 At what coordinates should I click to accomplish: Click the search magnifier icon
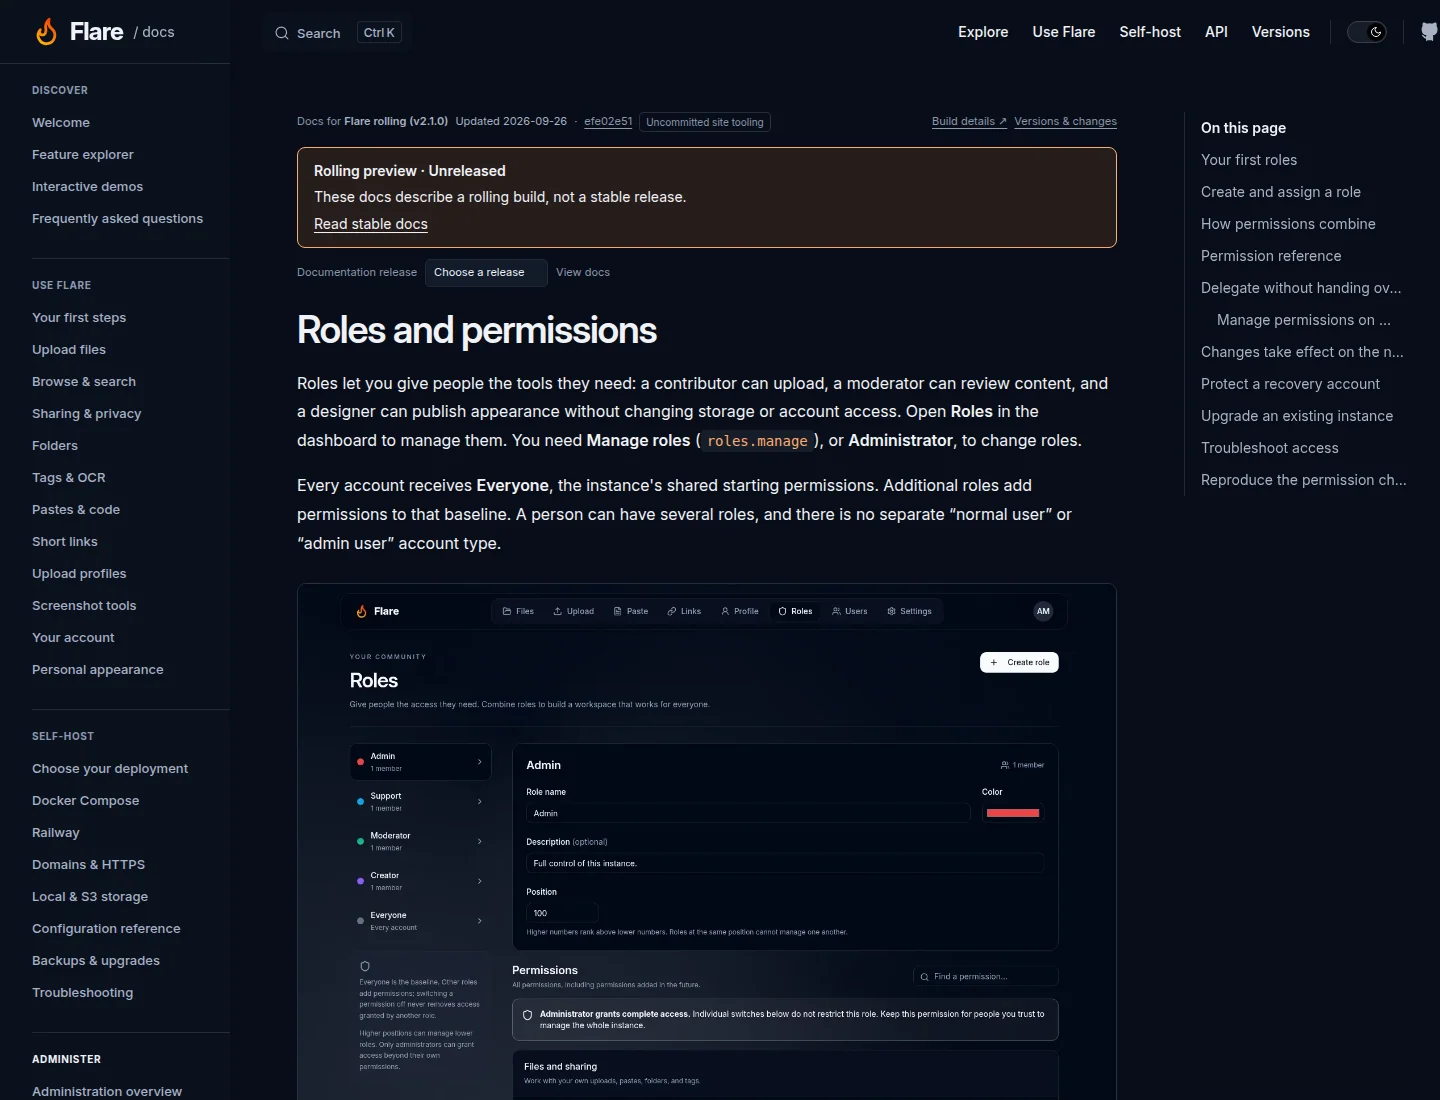click(282, 33)
